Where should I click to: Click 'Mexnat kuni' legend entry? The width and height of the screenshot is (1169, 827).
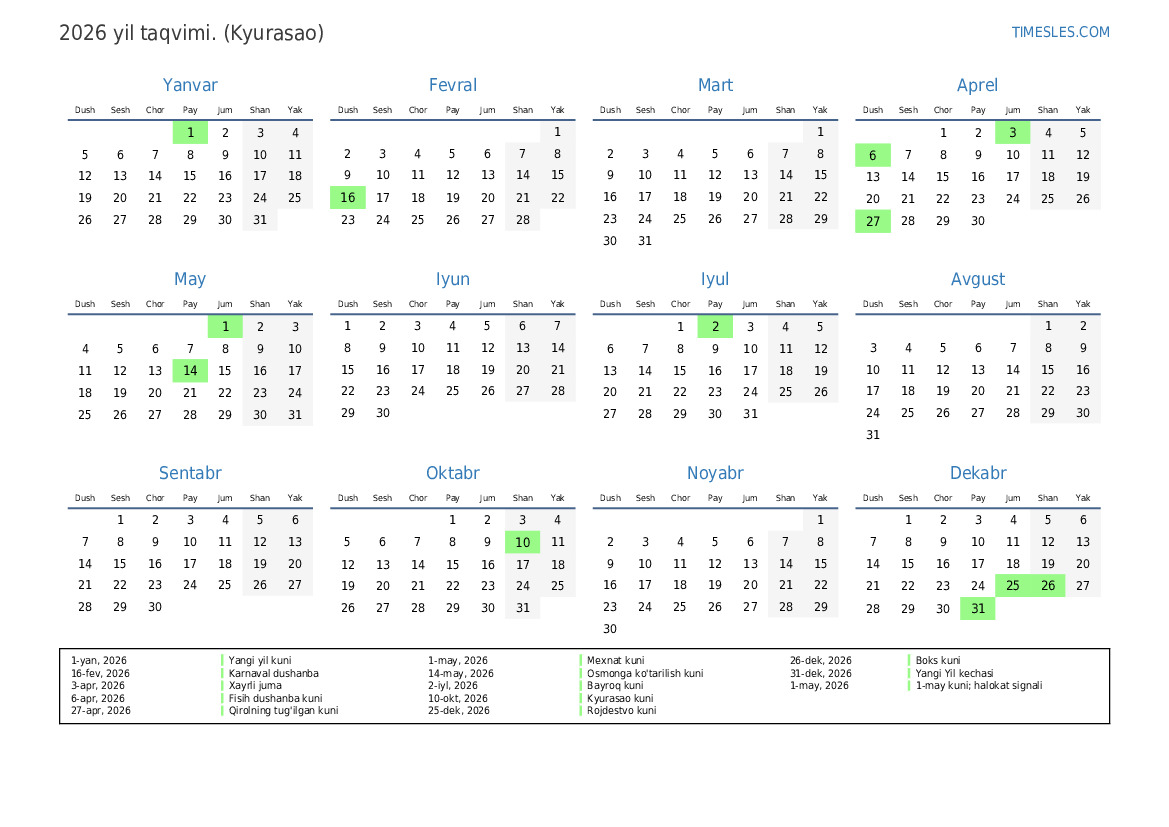tap(615, 661)
